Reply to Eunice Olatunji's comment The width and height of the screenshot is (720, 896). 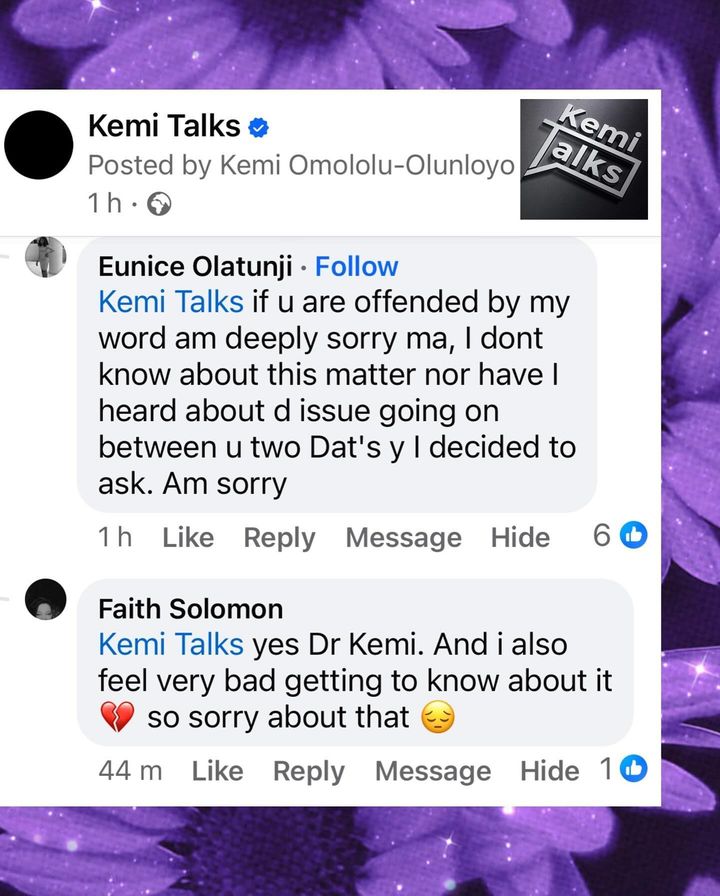click(279, 537)
